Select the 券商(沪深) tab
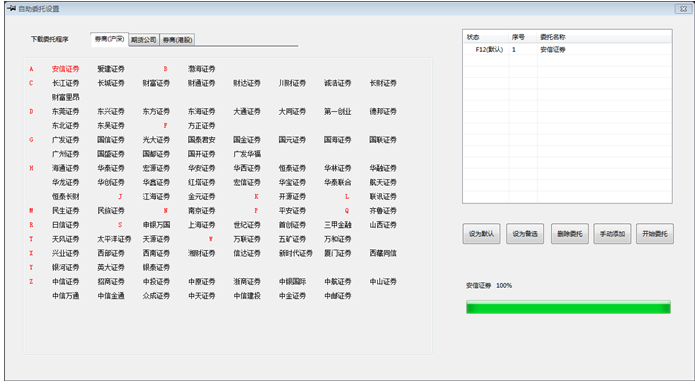The width and height of the screenshot is (695, 384). point(109,39)
